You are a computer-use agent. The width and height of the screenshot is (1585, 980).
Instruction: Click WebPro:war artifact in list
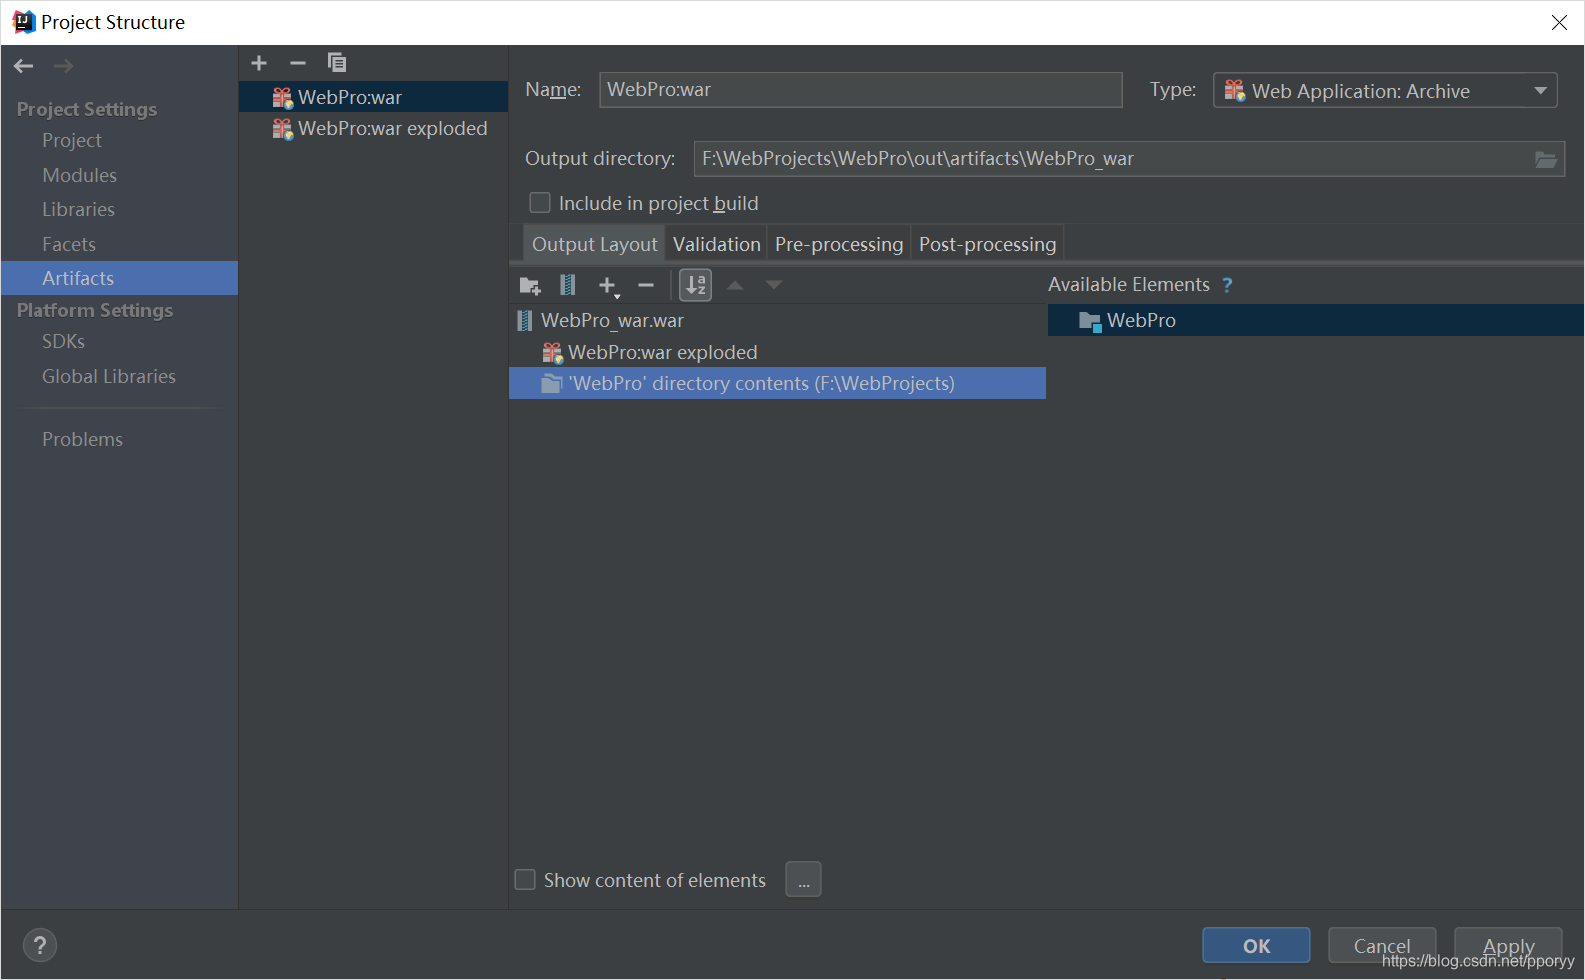click(x=373, y=97)
